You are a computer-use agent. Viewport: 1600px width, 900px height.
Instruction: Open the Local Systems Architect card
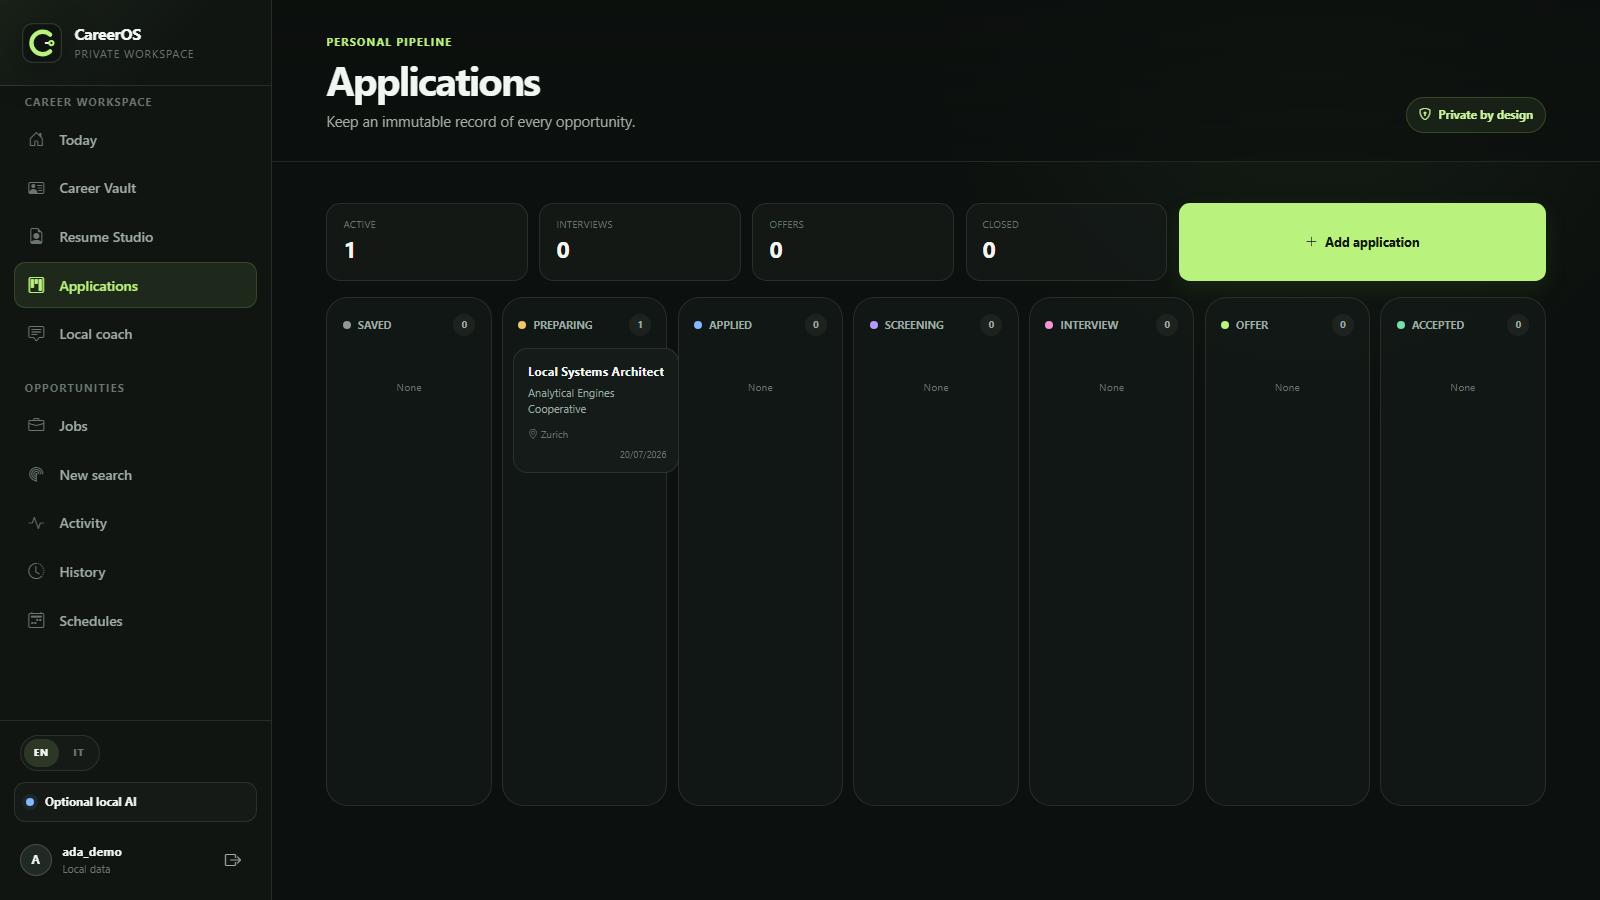coord(596,410)
